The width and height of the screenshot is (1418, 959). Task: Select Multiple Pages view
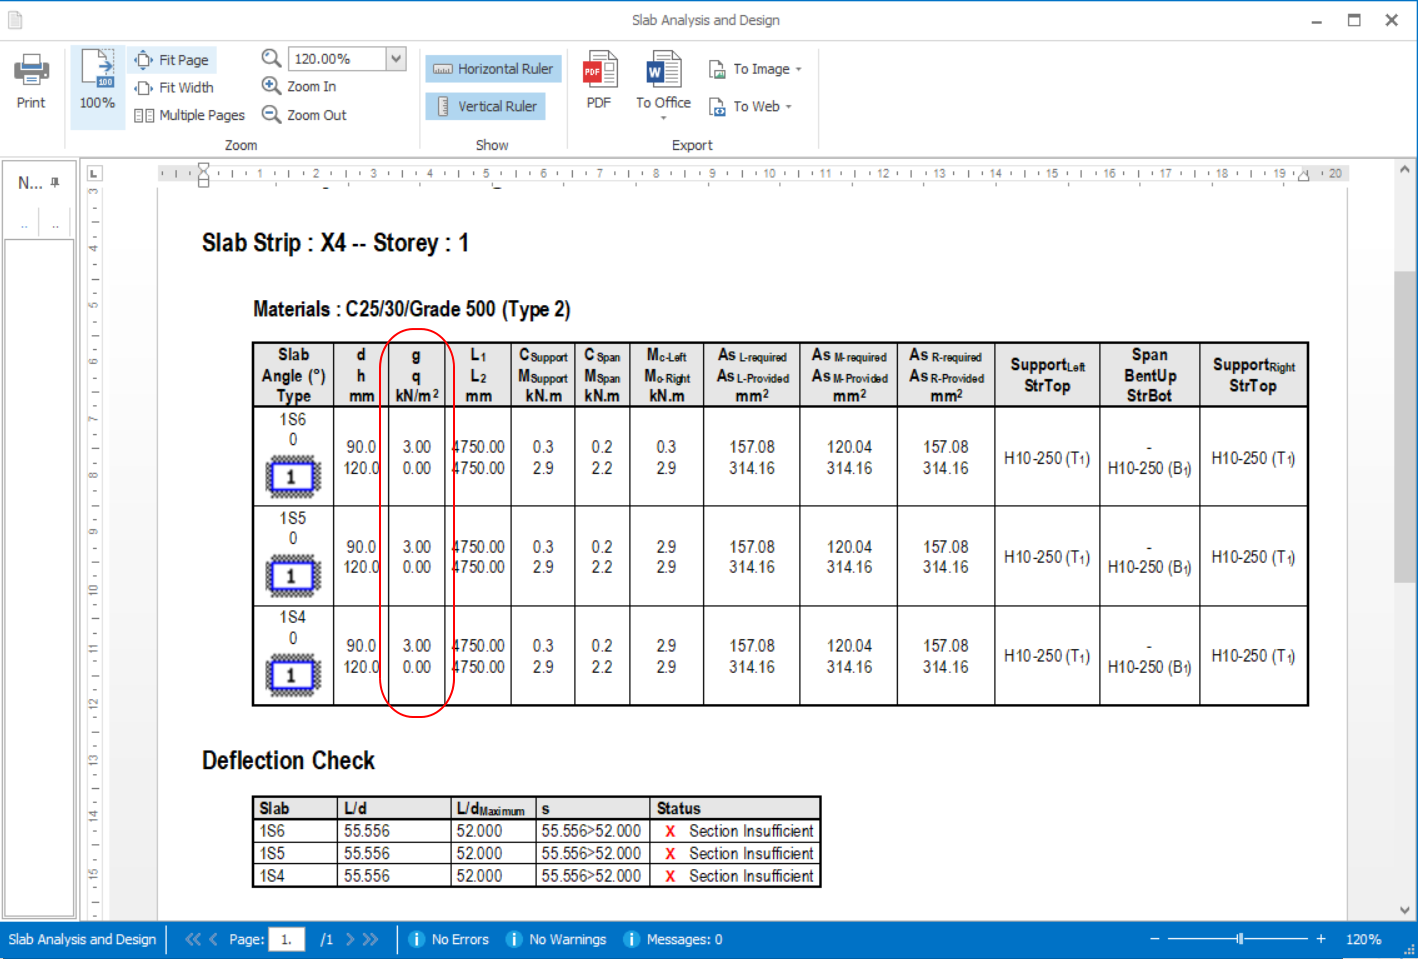pos(190,115)
